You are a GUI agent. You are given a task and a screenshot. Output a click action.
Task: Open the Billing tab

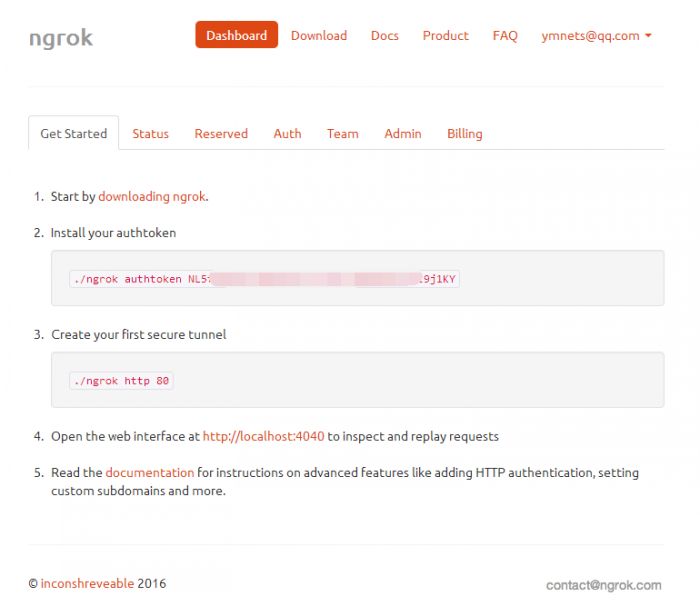click(464, 133)
